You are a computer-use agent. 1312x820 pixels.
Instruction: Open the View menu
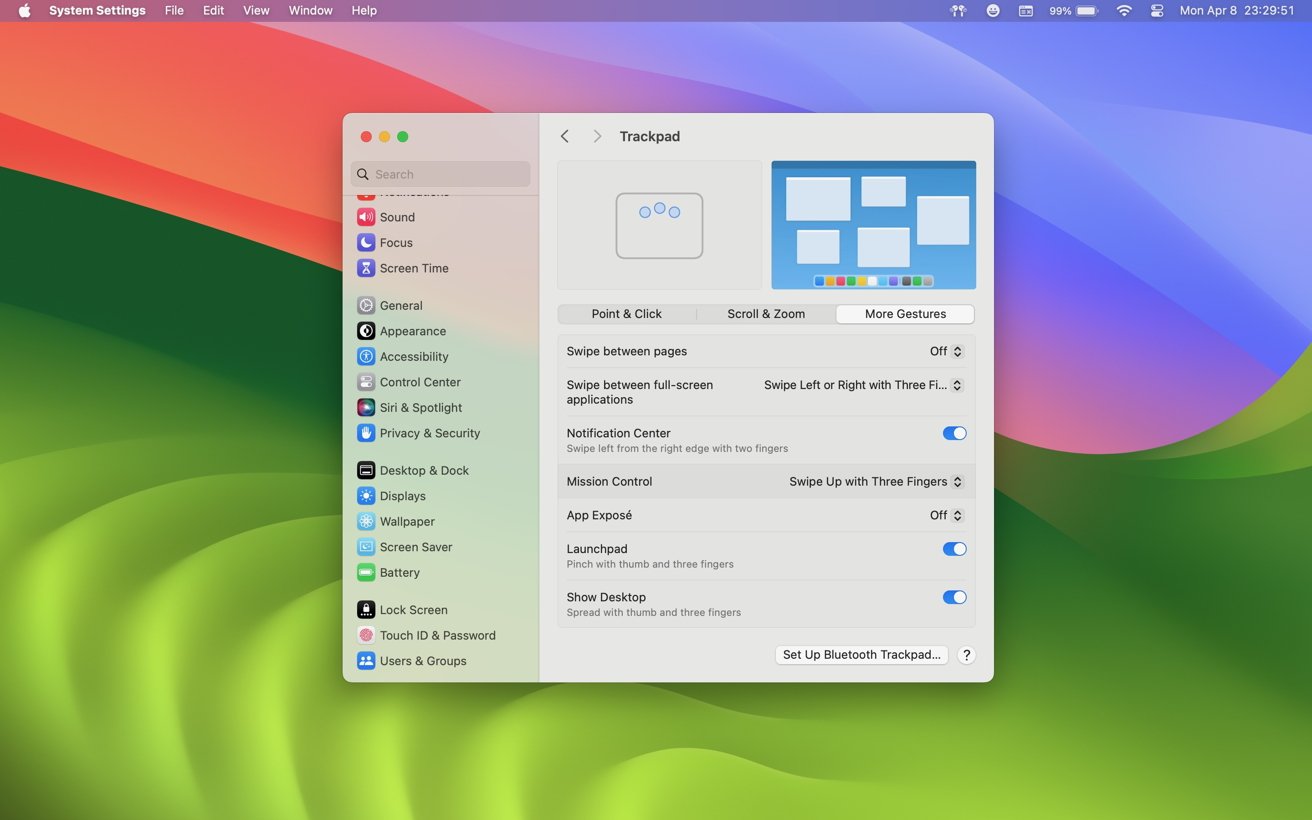tap(256, 10)
